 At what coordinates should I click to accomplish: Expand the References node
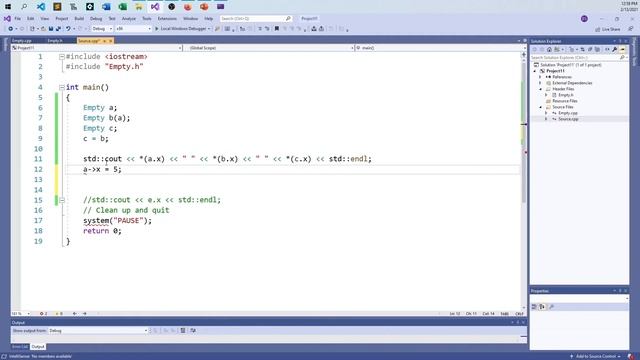pyautogui.click(x=541, y=77)
